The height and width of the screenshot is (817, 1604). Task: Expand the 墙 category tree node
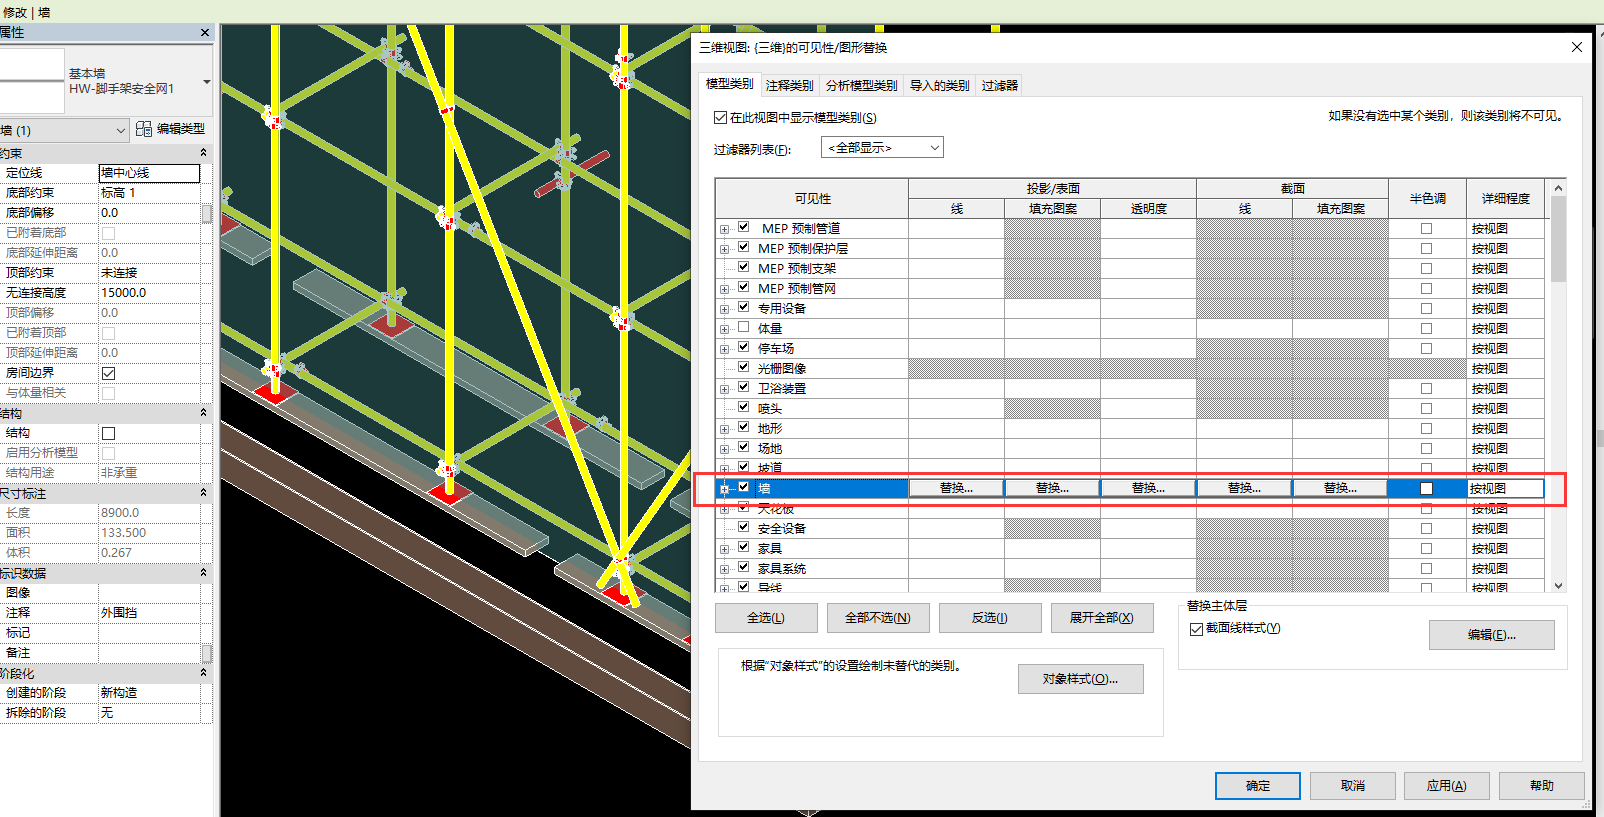click(724, 489)
